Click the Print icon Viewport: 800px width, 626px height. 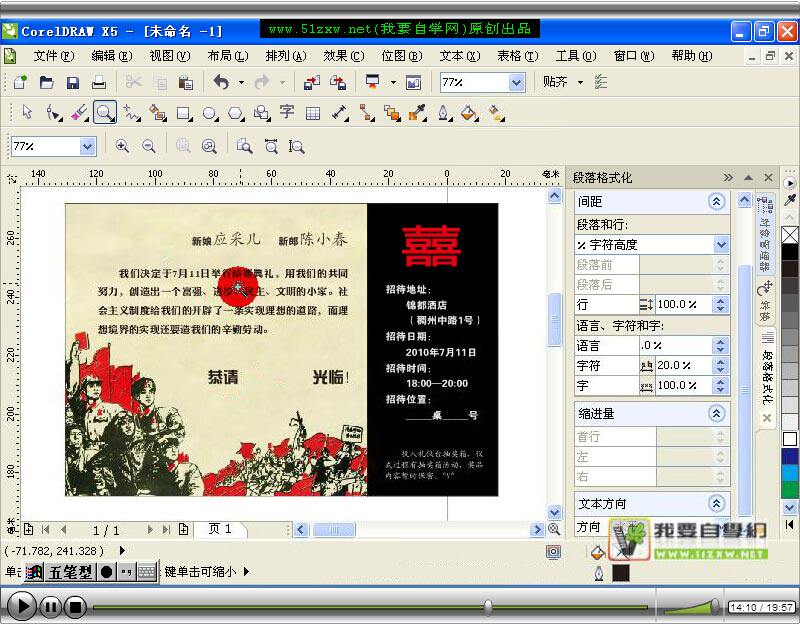tap(98, 82)
